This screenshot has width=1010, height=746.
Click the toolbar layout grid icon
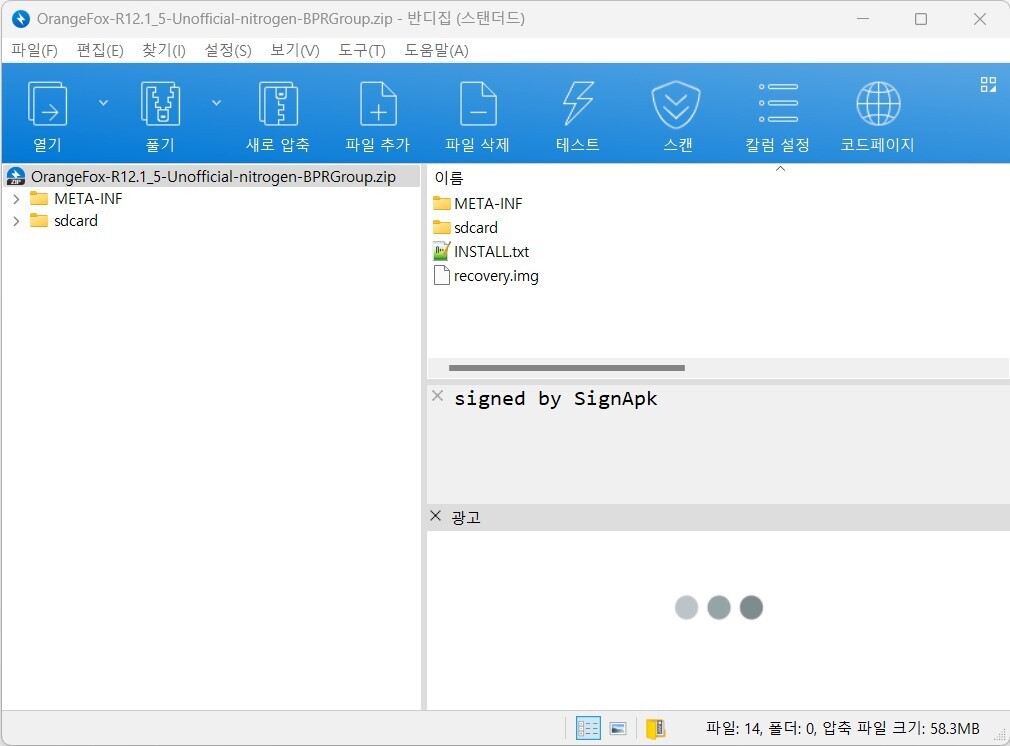coord(988,84)
